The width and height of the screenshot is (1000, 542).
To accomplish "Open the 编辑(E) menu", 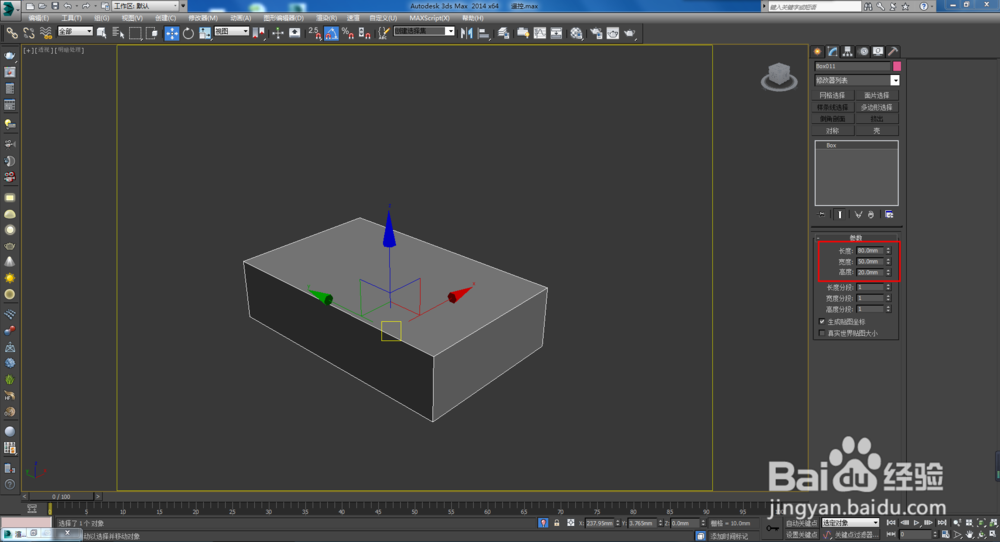I will tap(39, 18).
